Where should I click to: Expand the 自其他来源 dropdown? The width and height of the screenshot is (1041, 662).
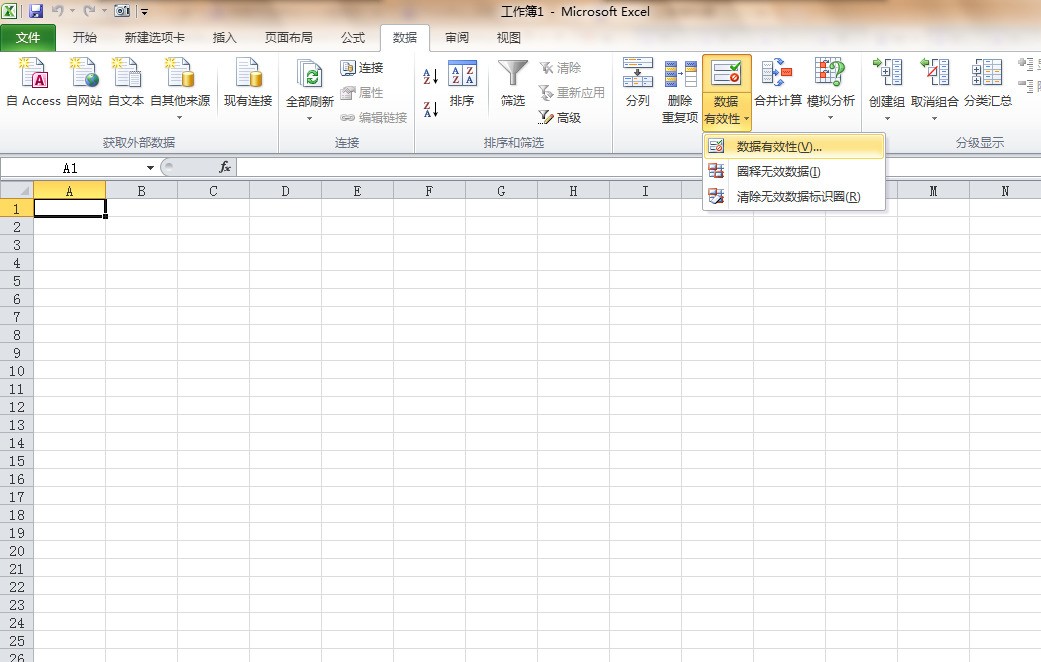point(180,117)
